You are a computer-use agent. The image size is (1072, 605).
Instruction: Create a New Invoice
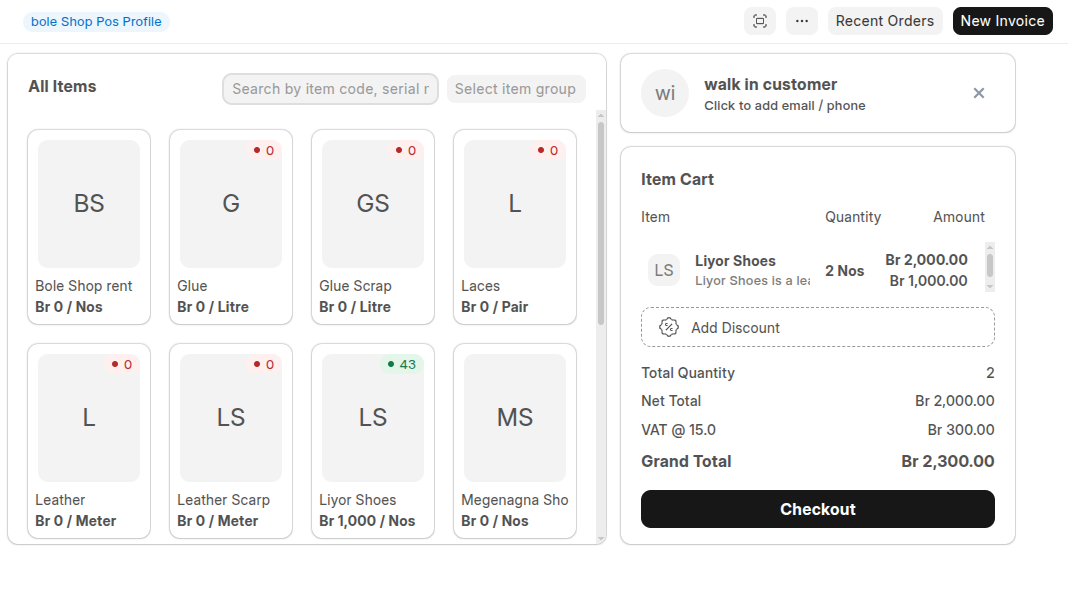1002,21
